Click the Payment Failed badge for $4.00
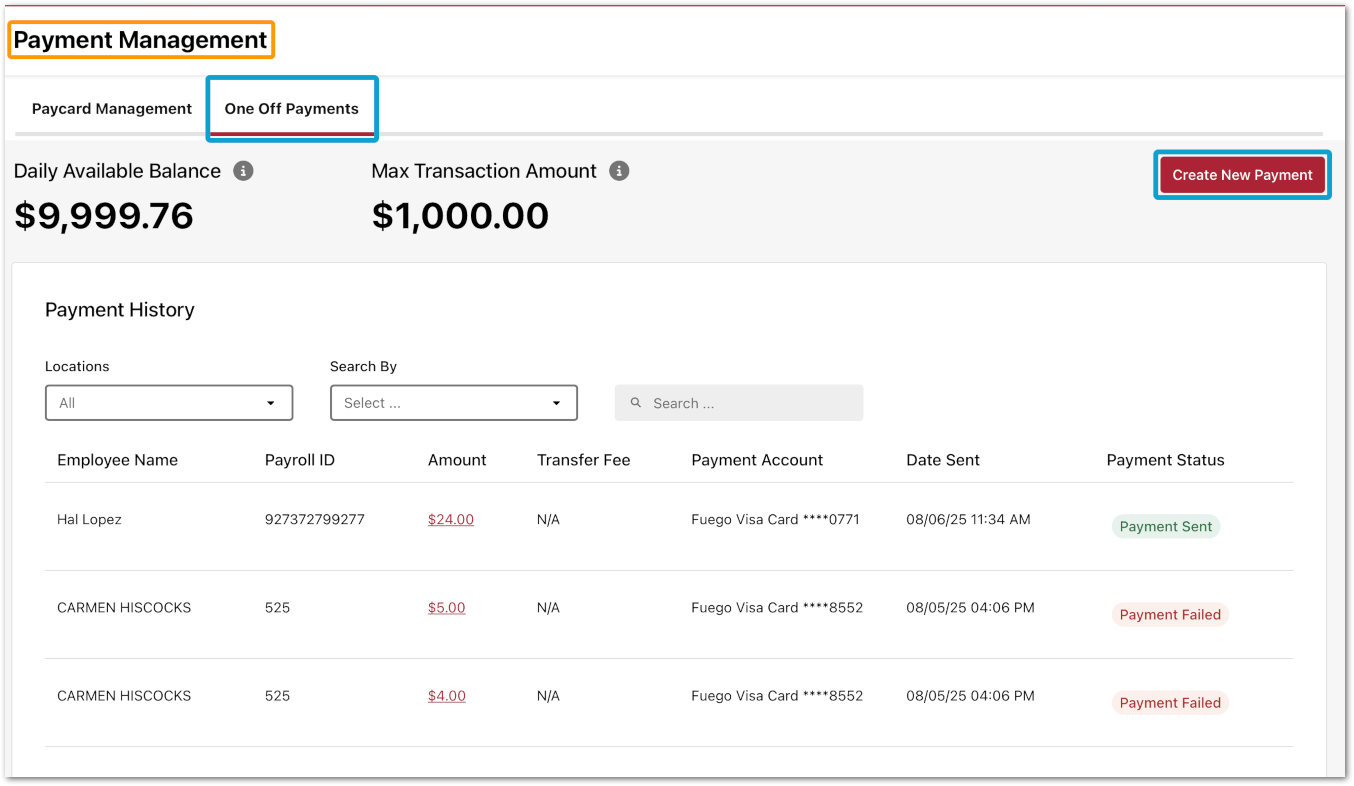1354x786 pixels. (1169, 703)
